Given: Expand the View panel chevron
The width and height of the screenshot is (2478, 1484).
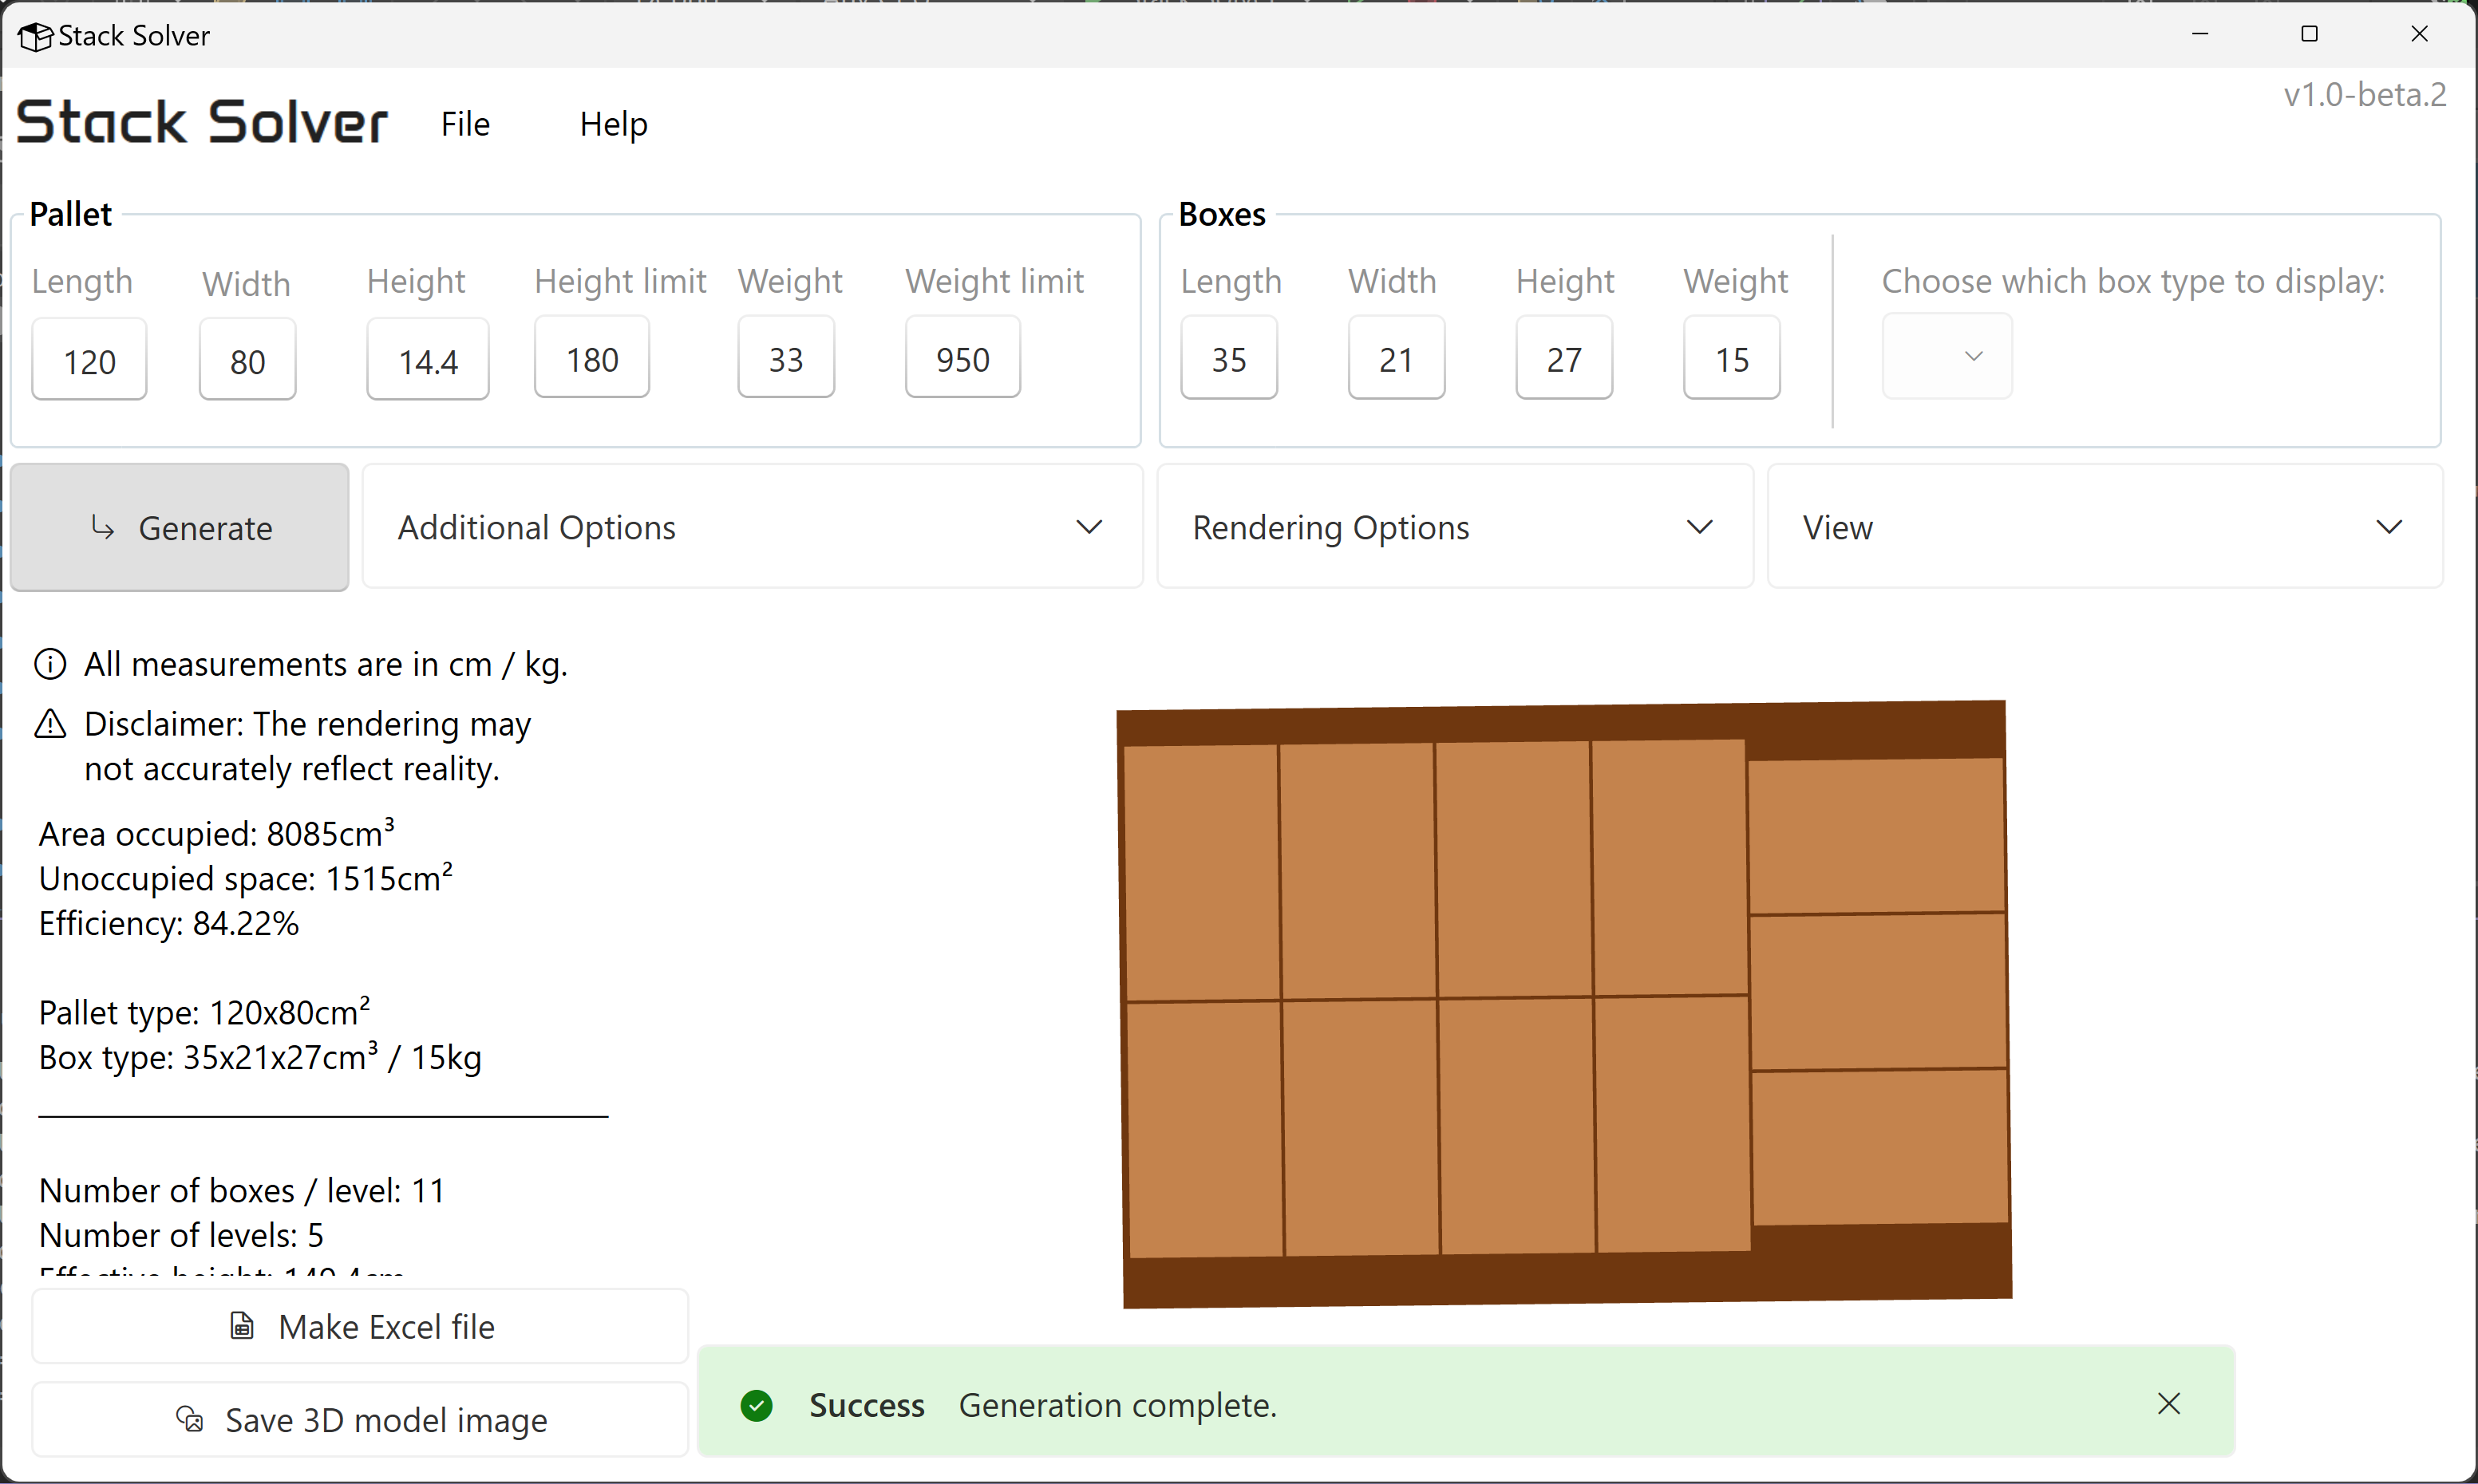Looking at the screenshot, I should coord(2388,527).
